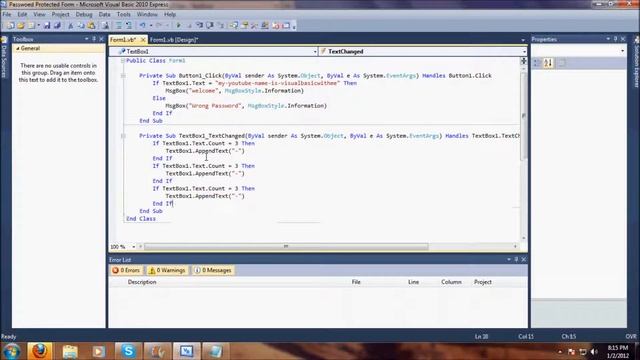This screenshot has height=360, width=640.
Task: Open the Solution Explorer side tab
Action: click(636, 62)
